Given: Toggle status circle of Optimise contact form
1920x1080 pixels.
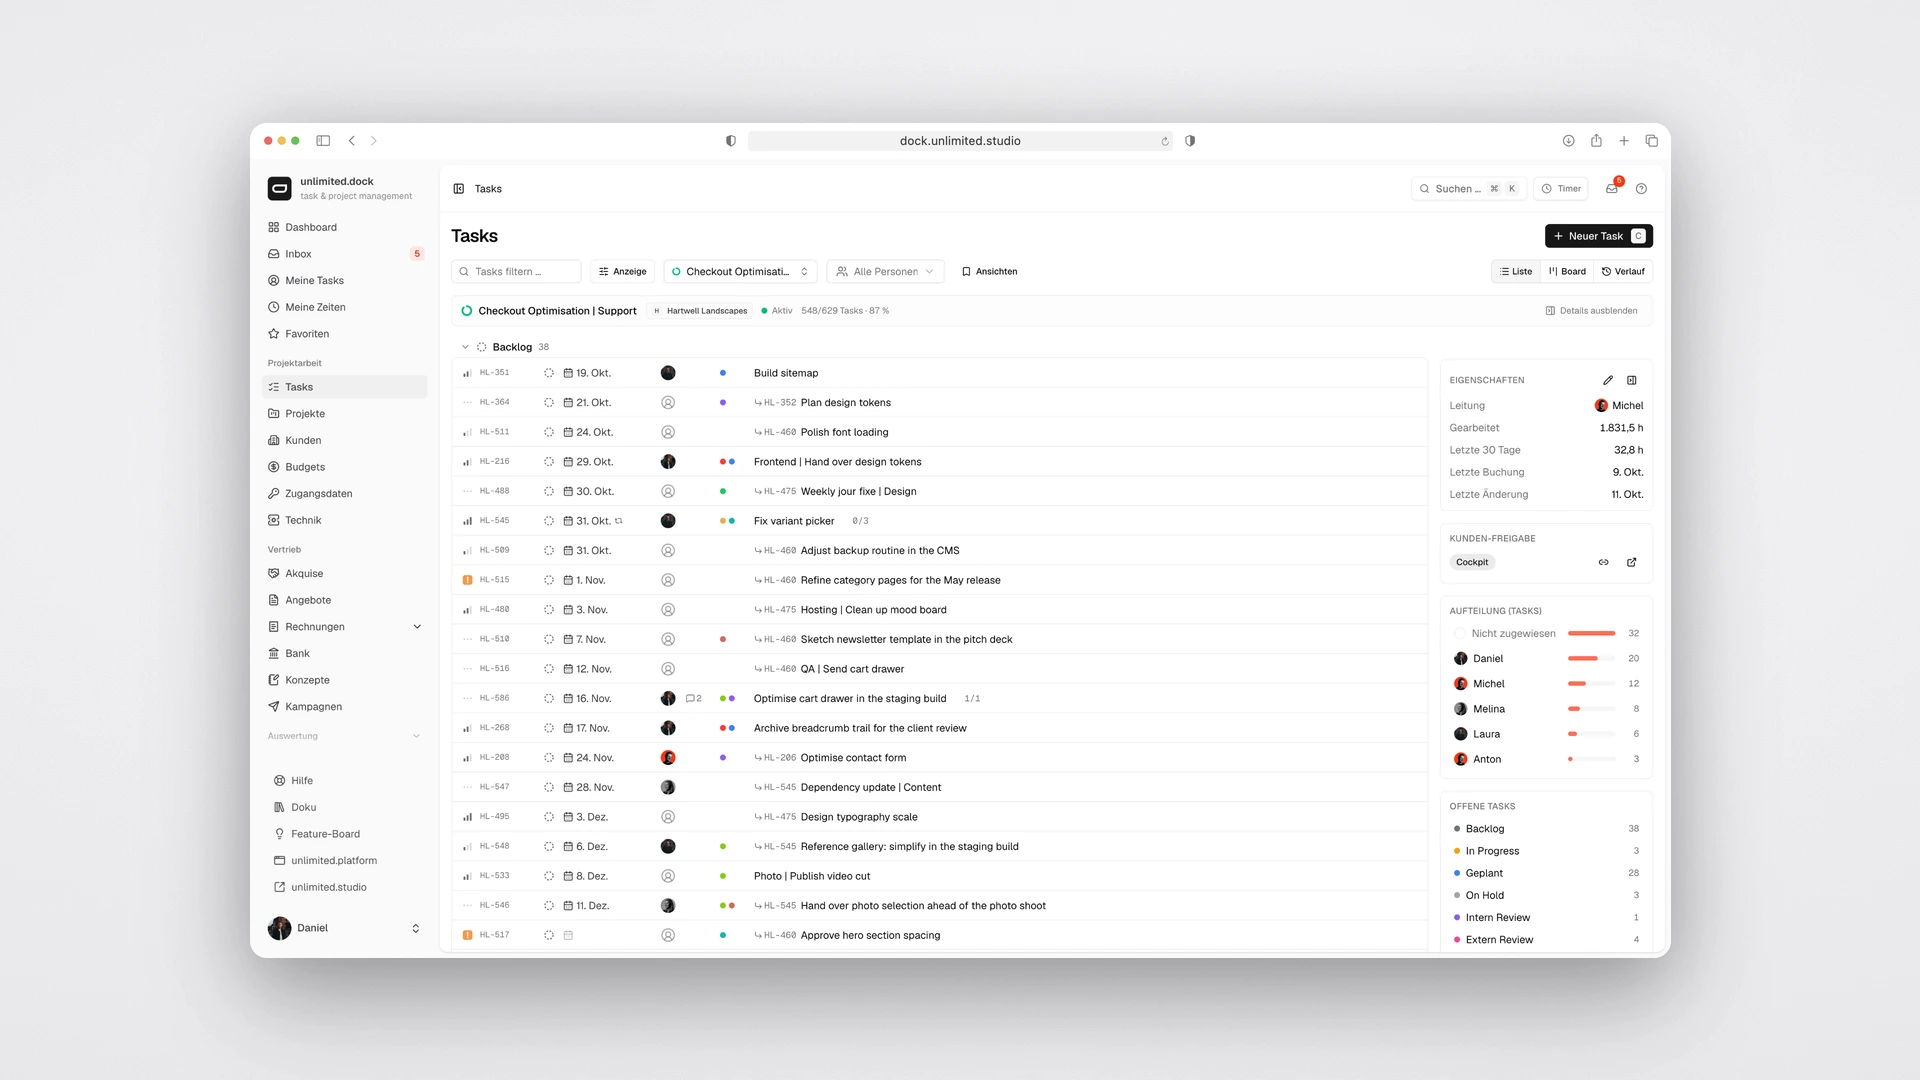Looking at the screenshot, I should point(549,758).
